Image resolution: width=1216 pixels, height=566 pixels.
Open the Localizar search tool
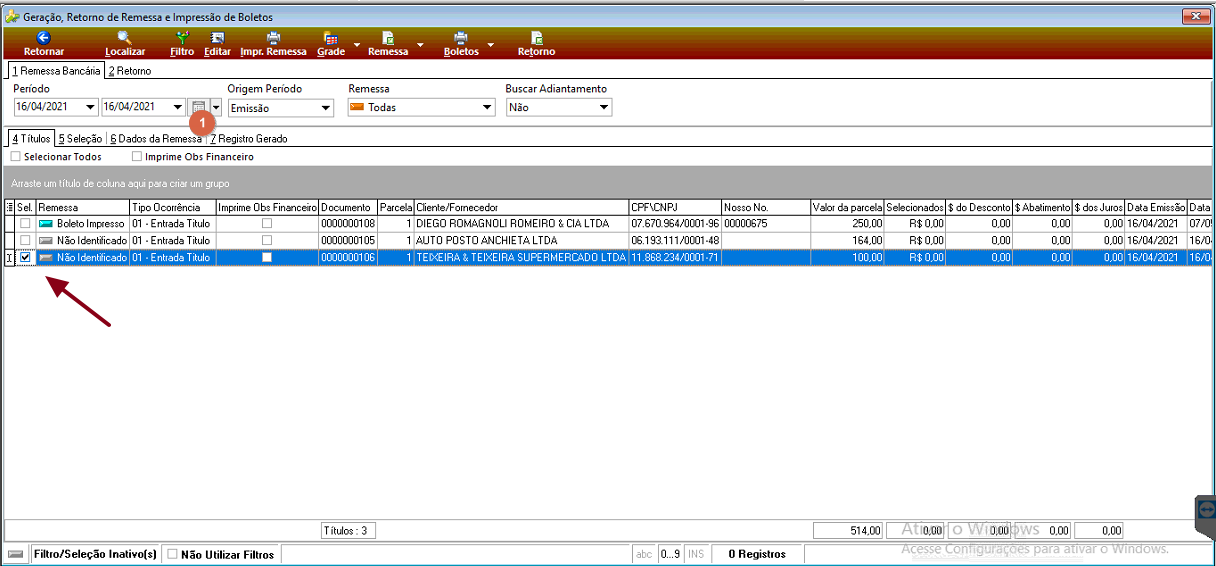[125, 37]
